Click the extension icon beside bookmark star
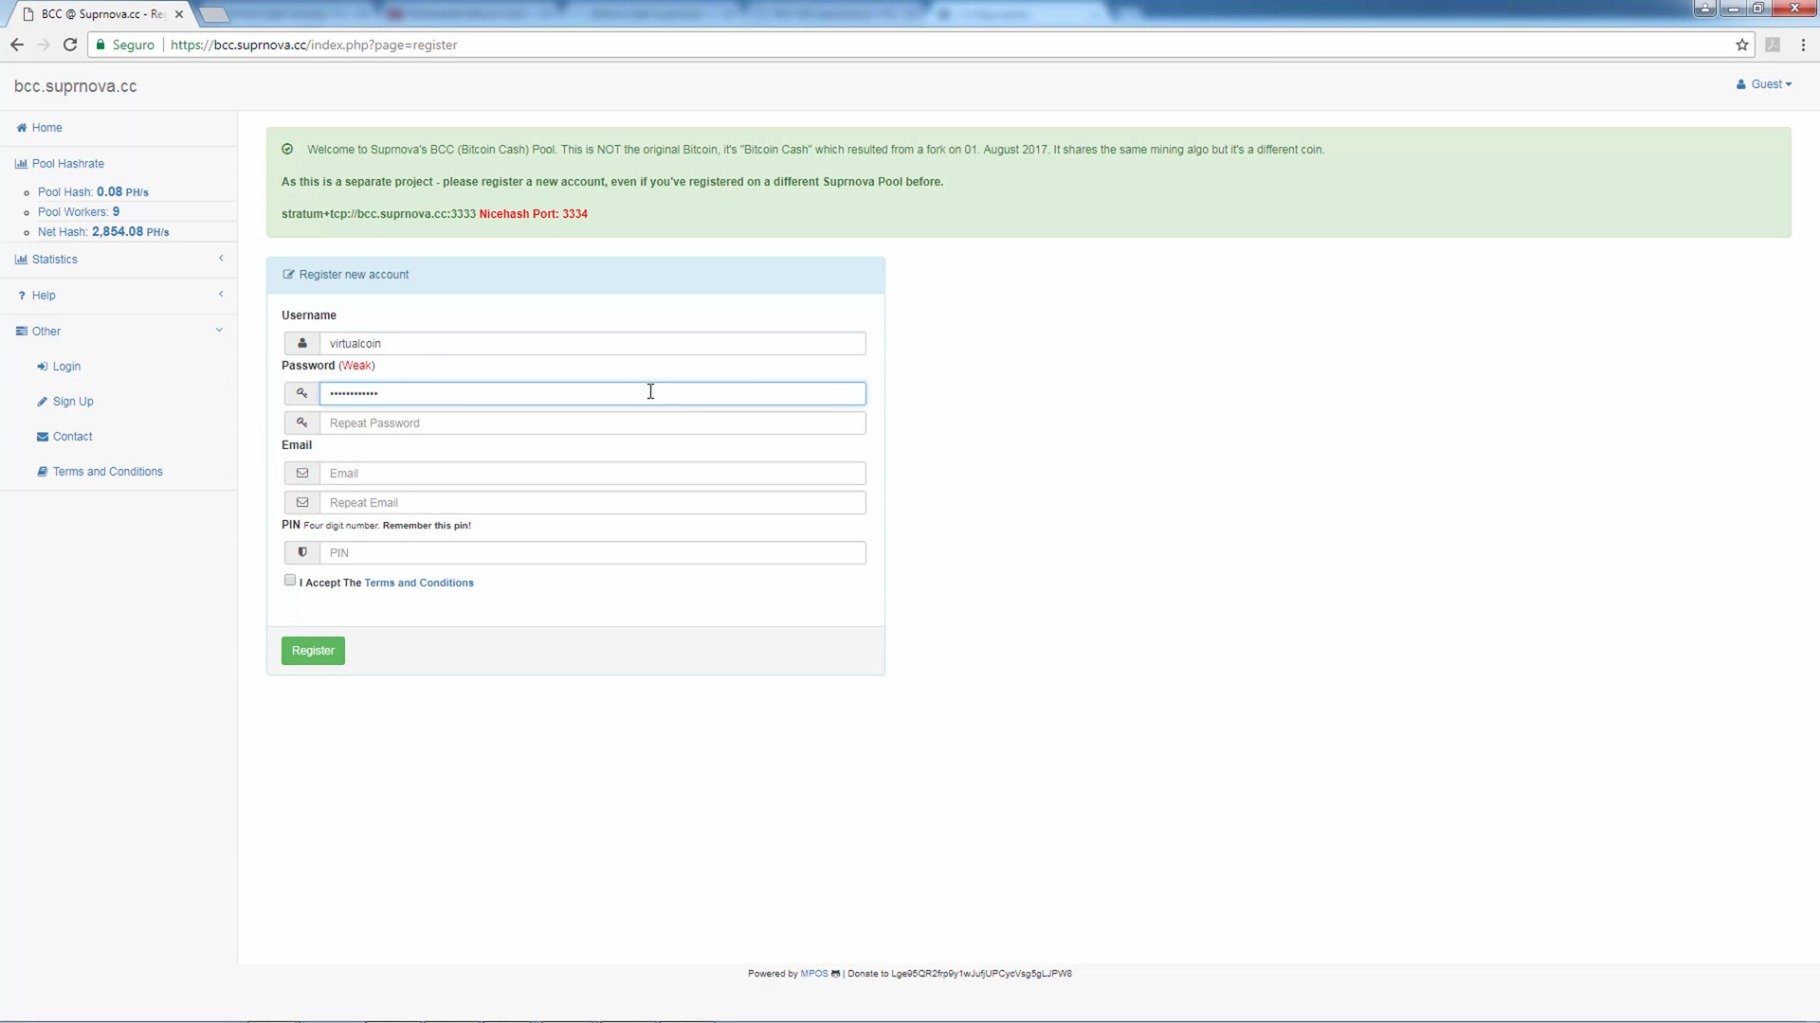This screenshot has height=1023, width=1820. pos(1773,45)
